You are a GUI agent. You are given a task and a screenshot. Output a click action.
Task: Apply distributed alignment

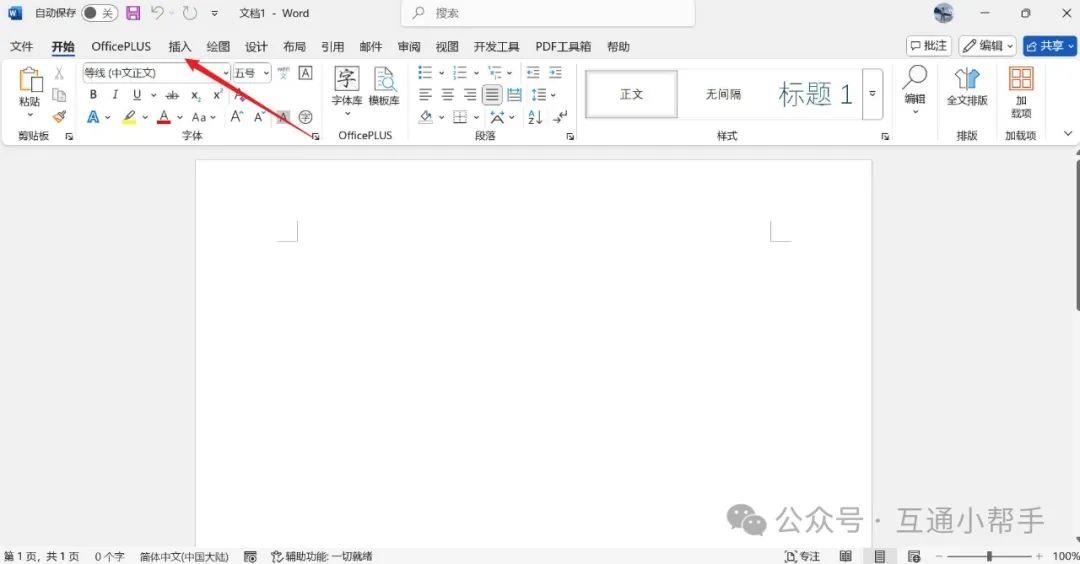point(514,95)
